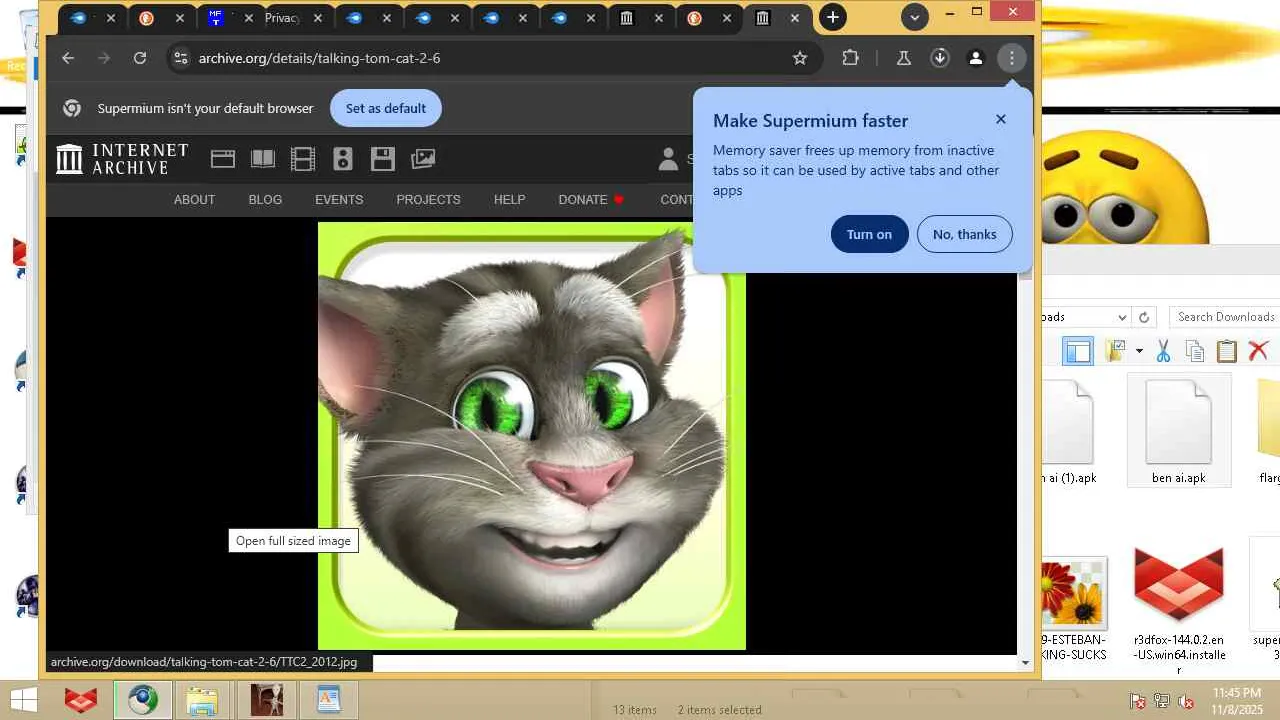
Task: Close the active archive.org tab
Action: click(795, 18)
